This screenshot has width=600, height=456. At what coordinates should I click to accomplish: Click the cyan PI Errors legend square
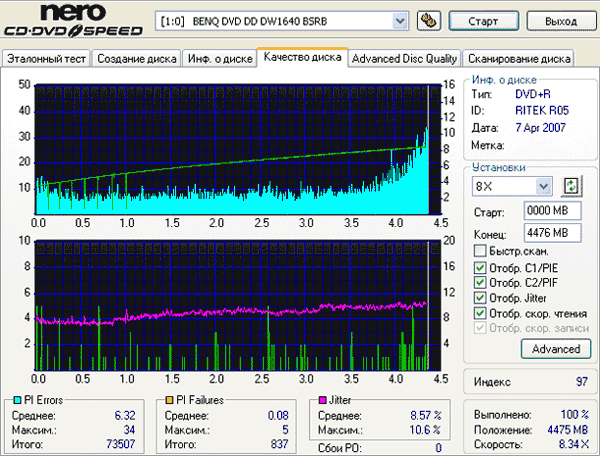tap(17, 400)
